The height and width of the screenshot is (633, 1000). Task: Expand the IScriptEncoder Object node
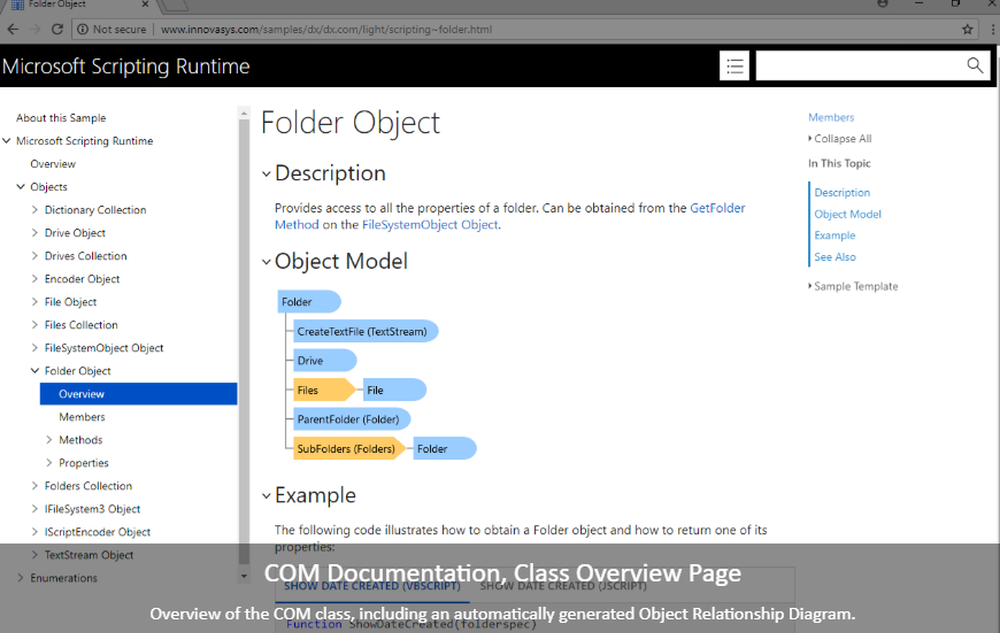tap(35, 532)
